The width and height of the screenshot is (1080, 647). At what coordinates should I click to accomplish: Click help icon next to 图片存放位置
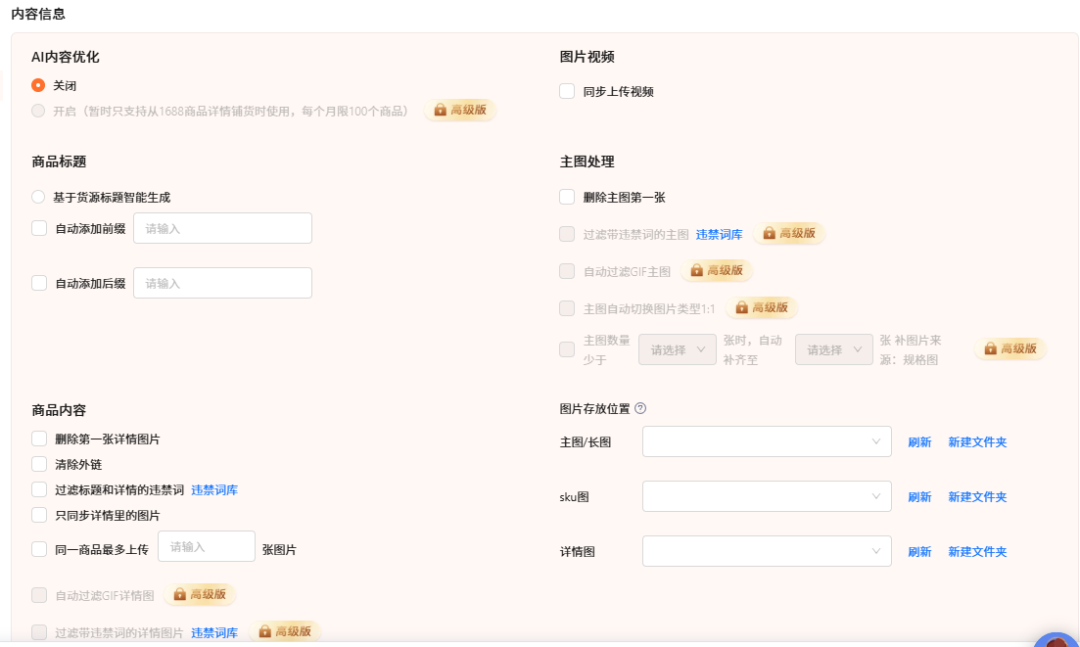pos(641,408)
